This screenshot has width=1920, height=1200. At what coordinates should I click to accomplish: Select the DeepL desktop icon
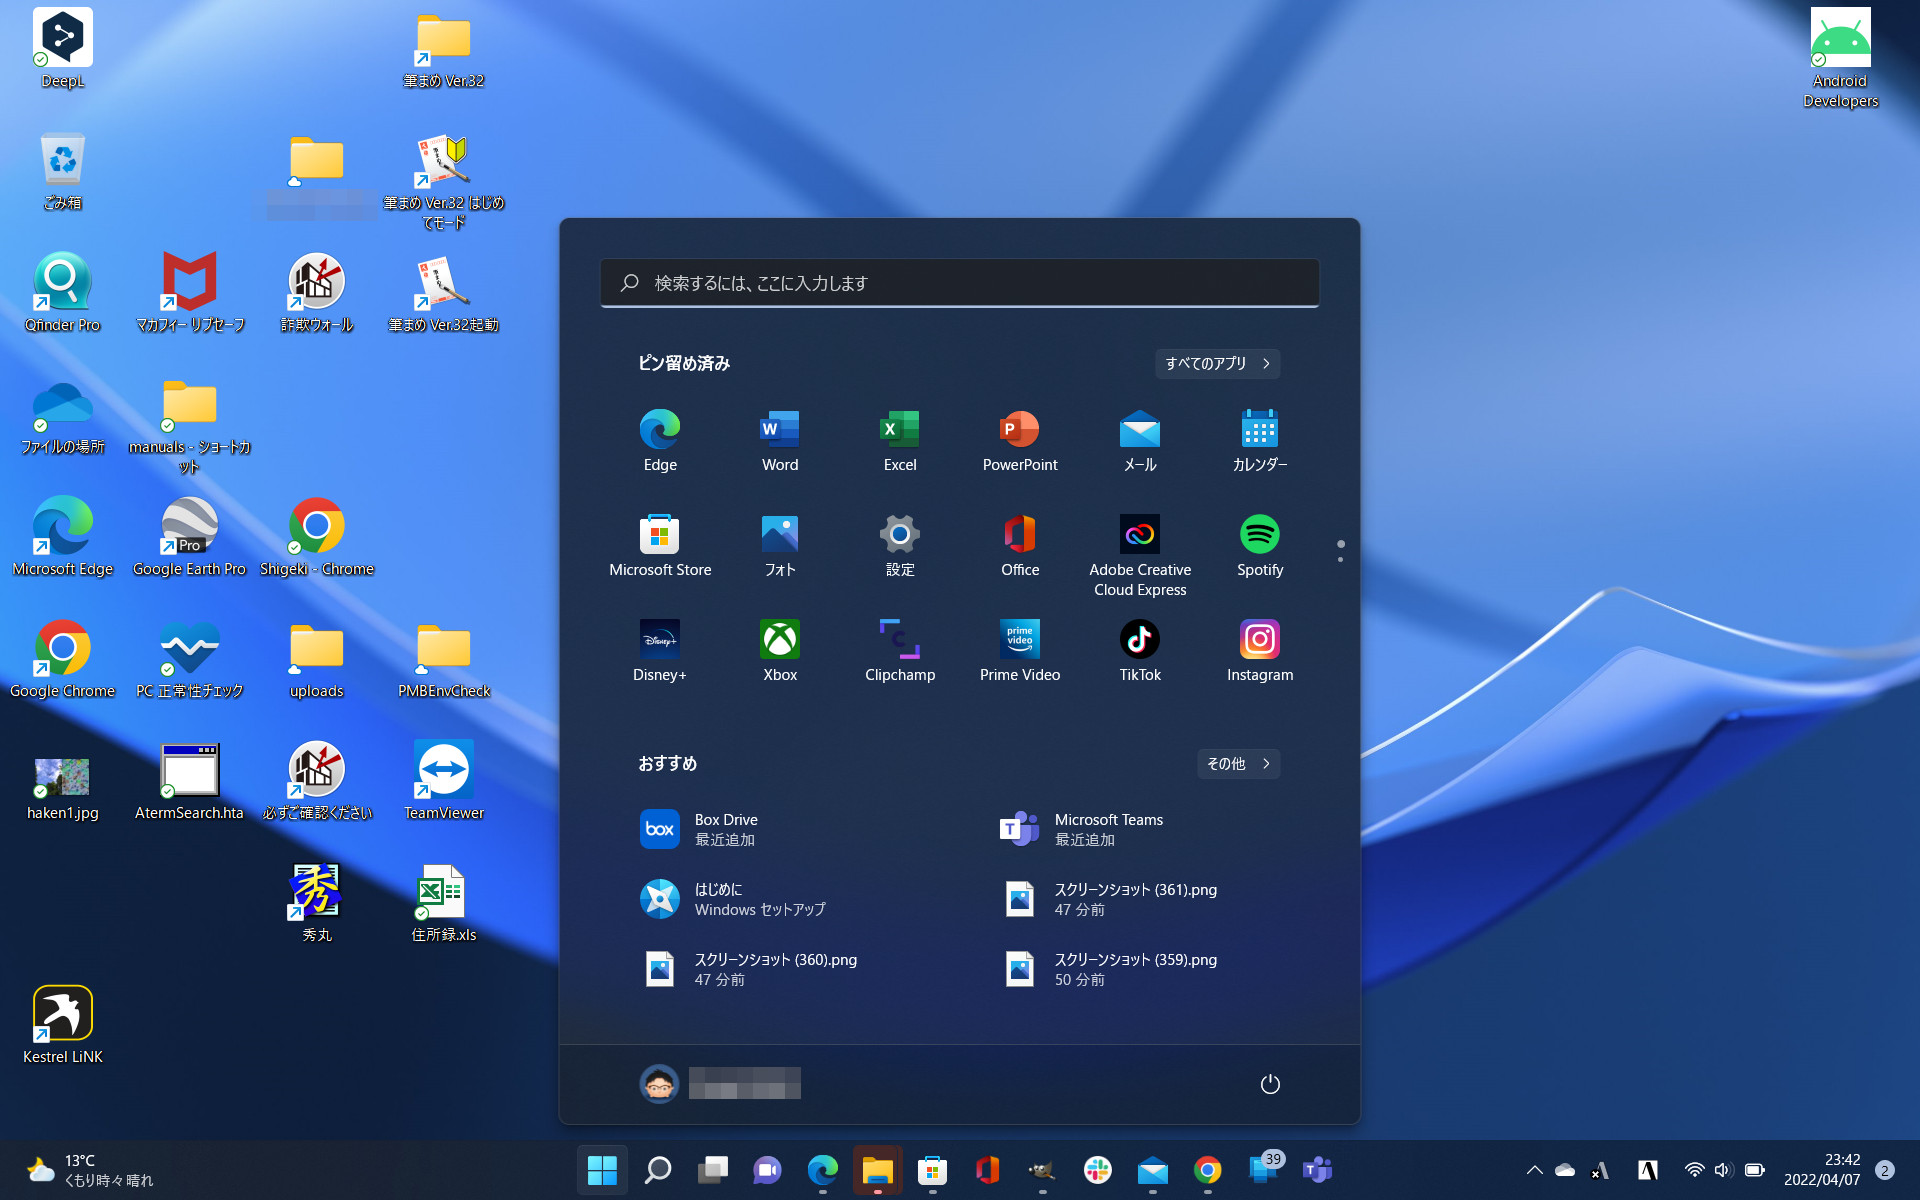pyautogui.click(x=63, y=48)
